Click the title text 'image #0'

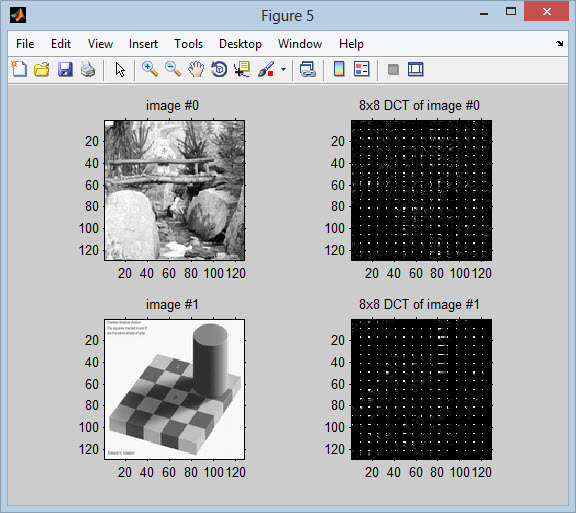172,105
